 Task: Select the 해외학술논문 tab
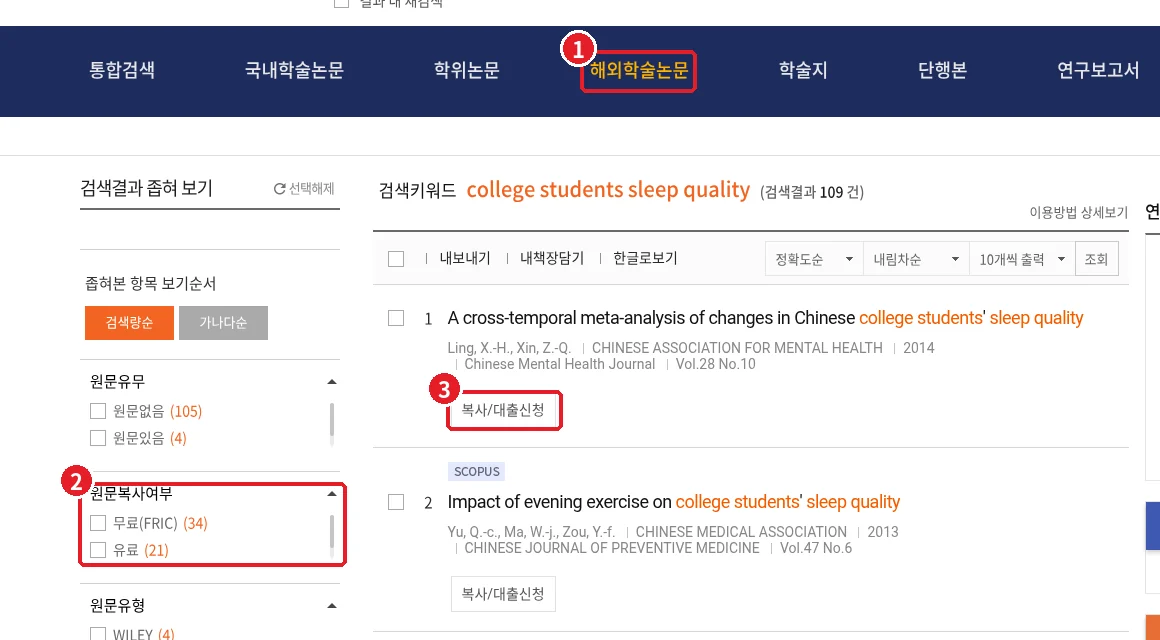click(x=638, y=70)
